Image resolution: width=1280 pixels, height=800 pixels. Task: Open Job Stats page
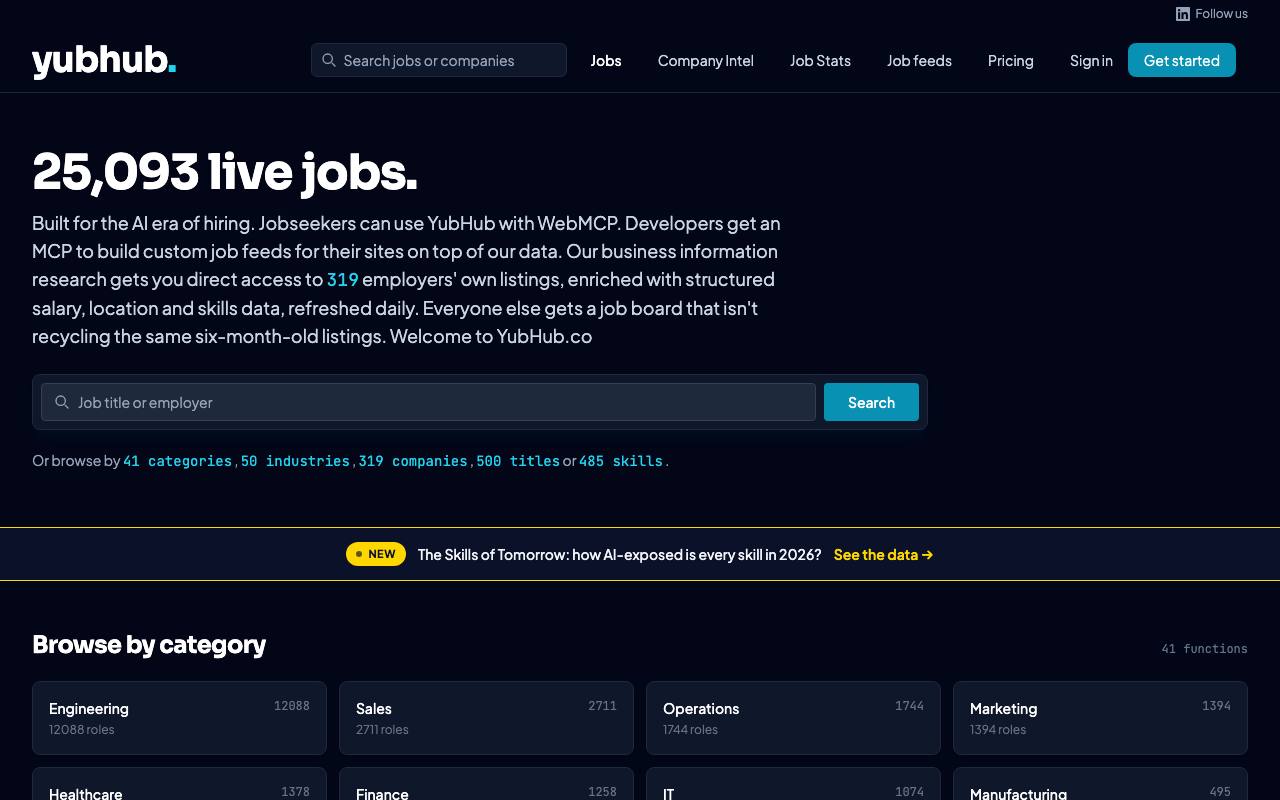(x=820, y=60)
